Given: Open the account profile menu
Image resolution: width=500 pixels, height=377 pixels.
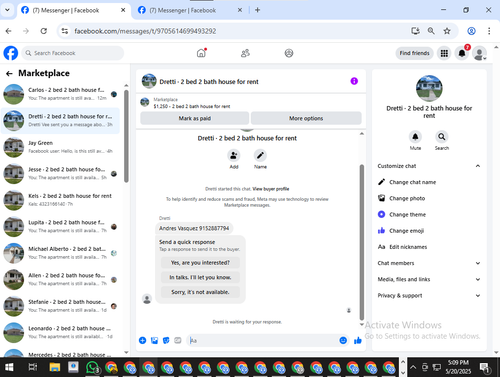Looking at the screenshot, I should [x=479, y=53].
